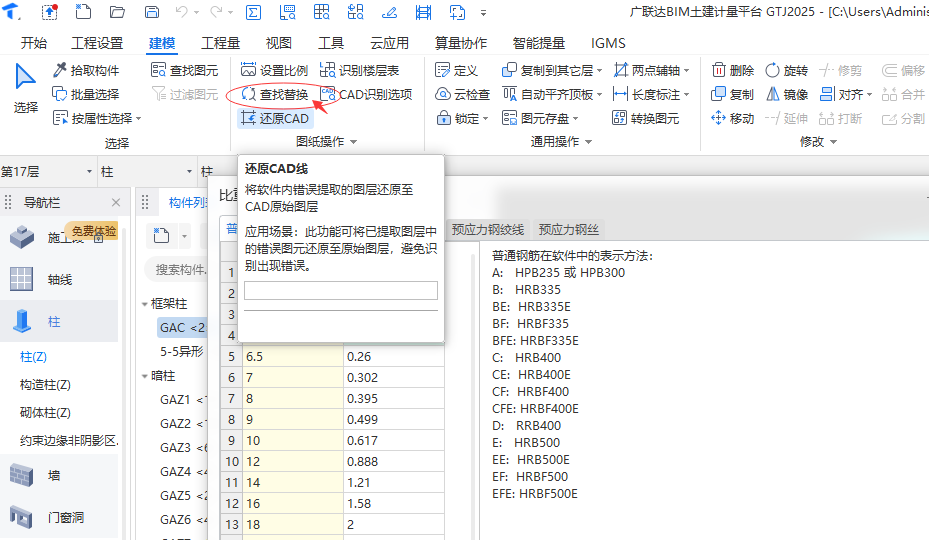Switch to 视图 ribbon tab
929x540 pixels.
278,43
